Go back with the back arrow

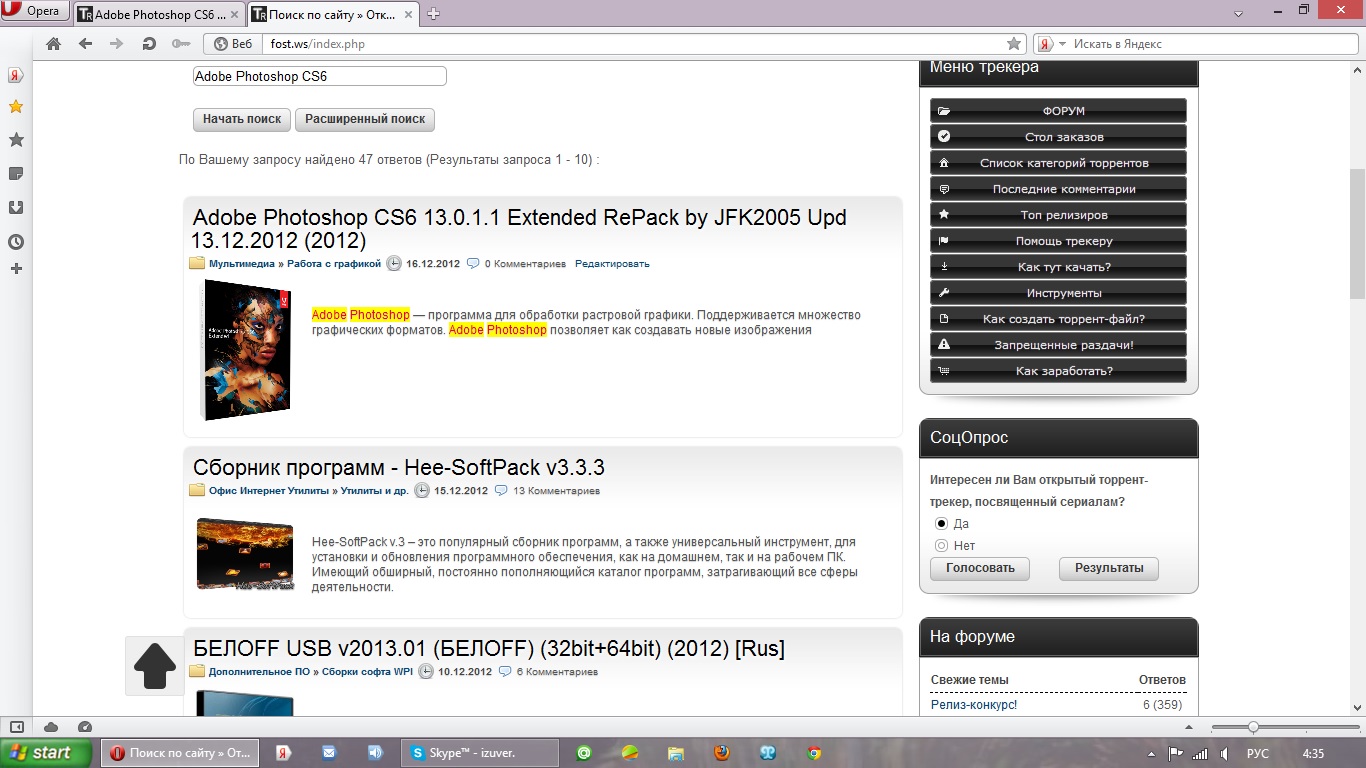85,44
